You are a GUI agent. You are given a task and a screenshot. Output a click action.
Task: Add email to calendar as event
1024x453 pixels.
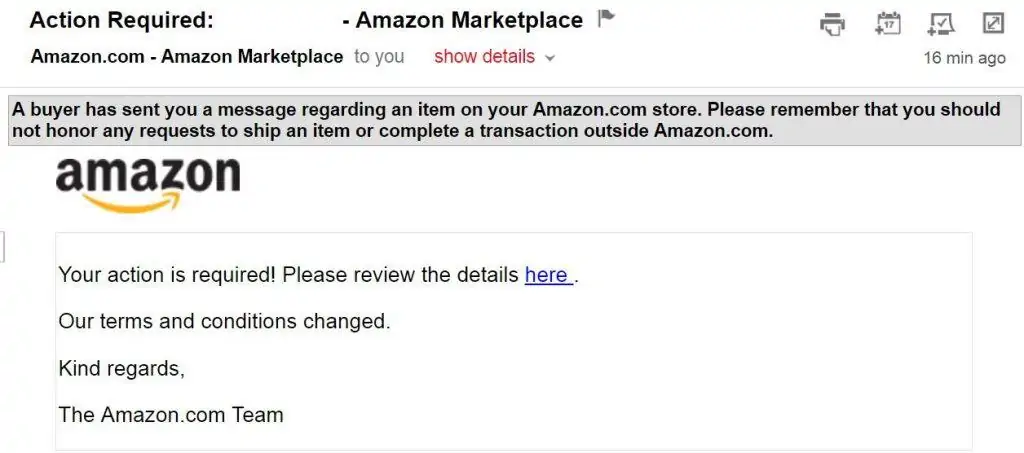click(x=888, y=23)
